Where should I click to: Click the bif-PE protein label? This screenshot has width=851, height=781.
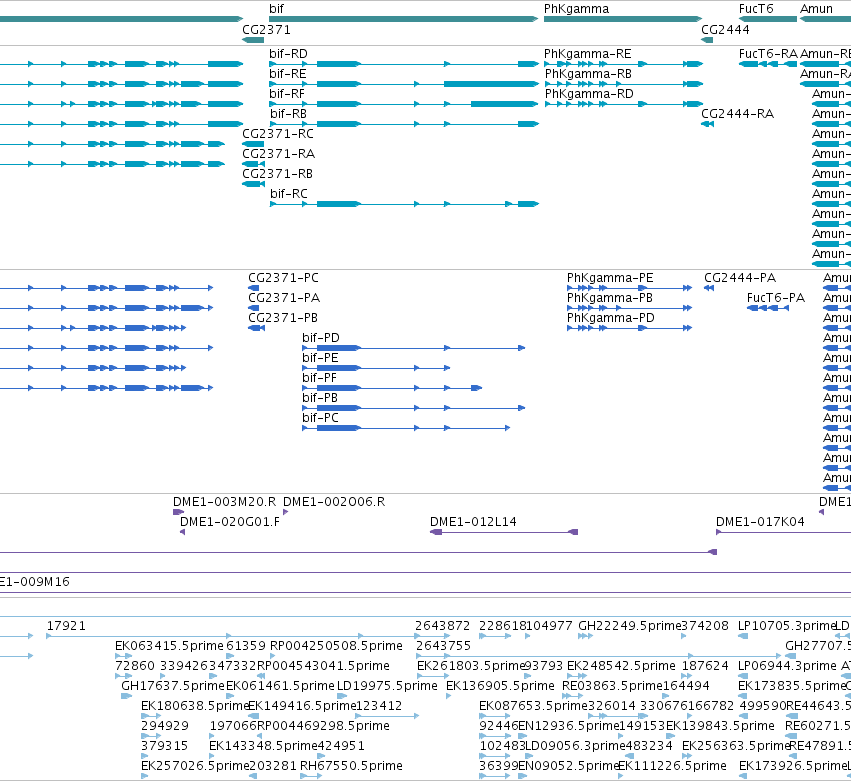320,358
